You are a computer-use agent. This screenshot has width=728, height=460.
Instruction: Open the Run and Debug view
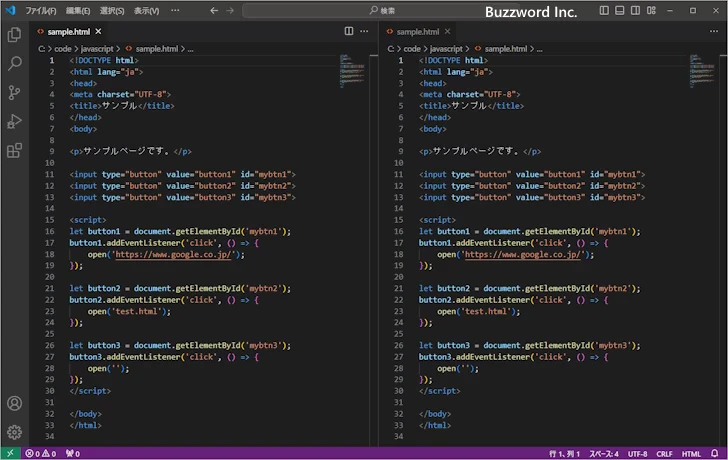[x=14, y=121]
